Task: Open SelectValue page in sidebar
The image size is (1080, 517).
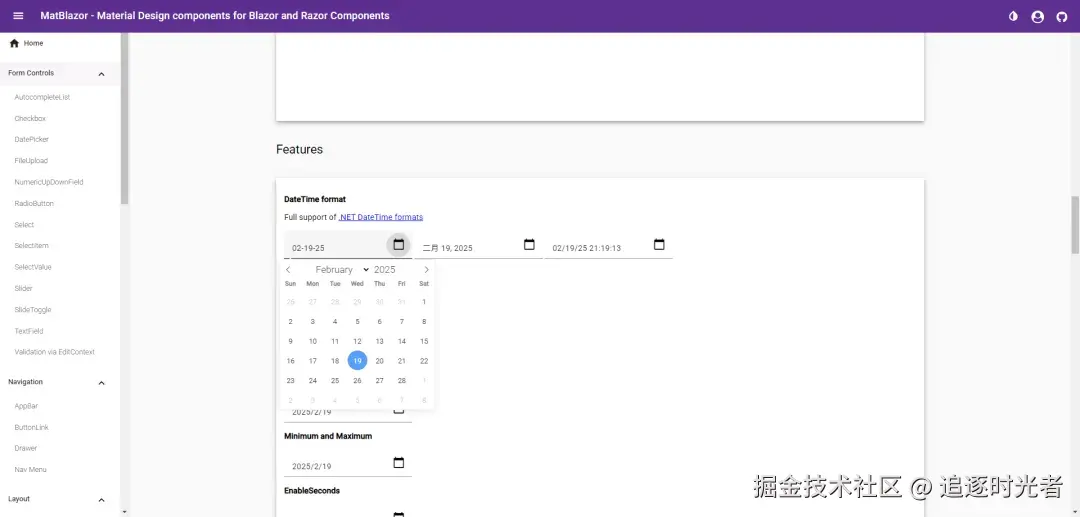Action: click(33, 266)
